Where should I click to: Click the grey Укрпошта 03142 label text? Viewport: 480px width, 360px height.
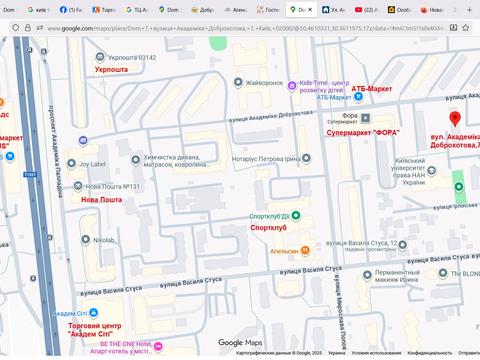[x=132, y=57]
